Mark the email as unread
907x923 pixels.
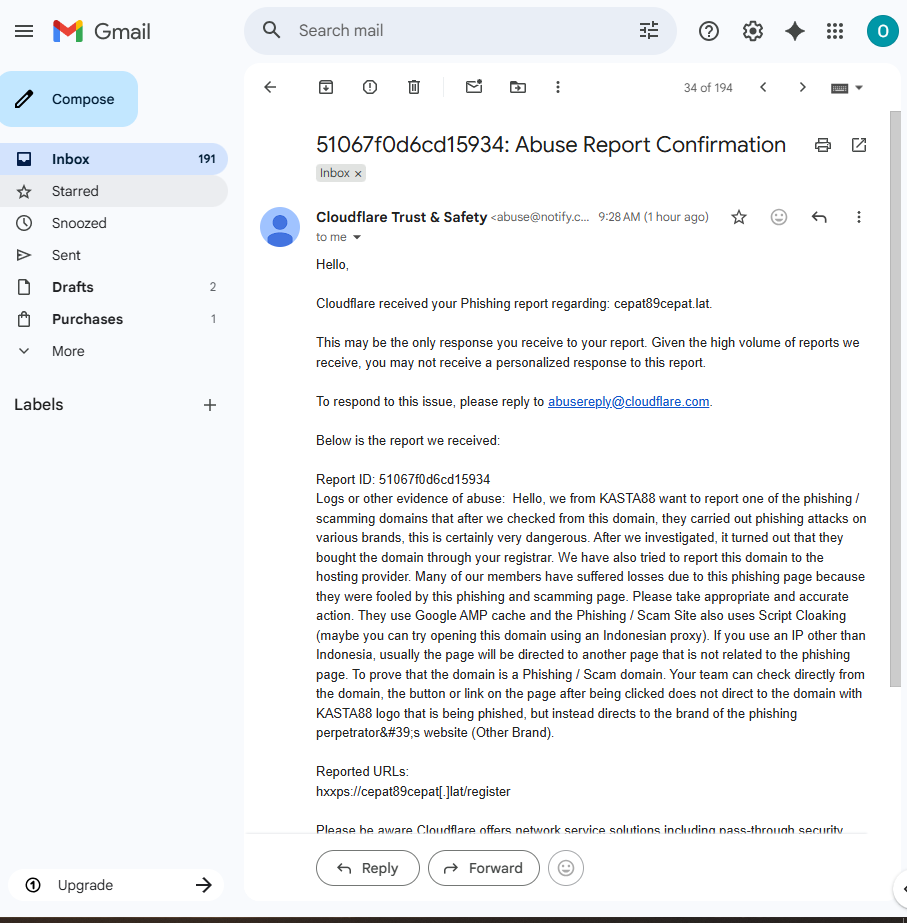coord(474,87)
